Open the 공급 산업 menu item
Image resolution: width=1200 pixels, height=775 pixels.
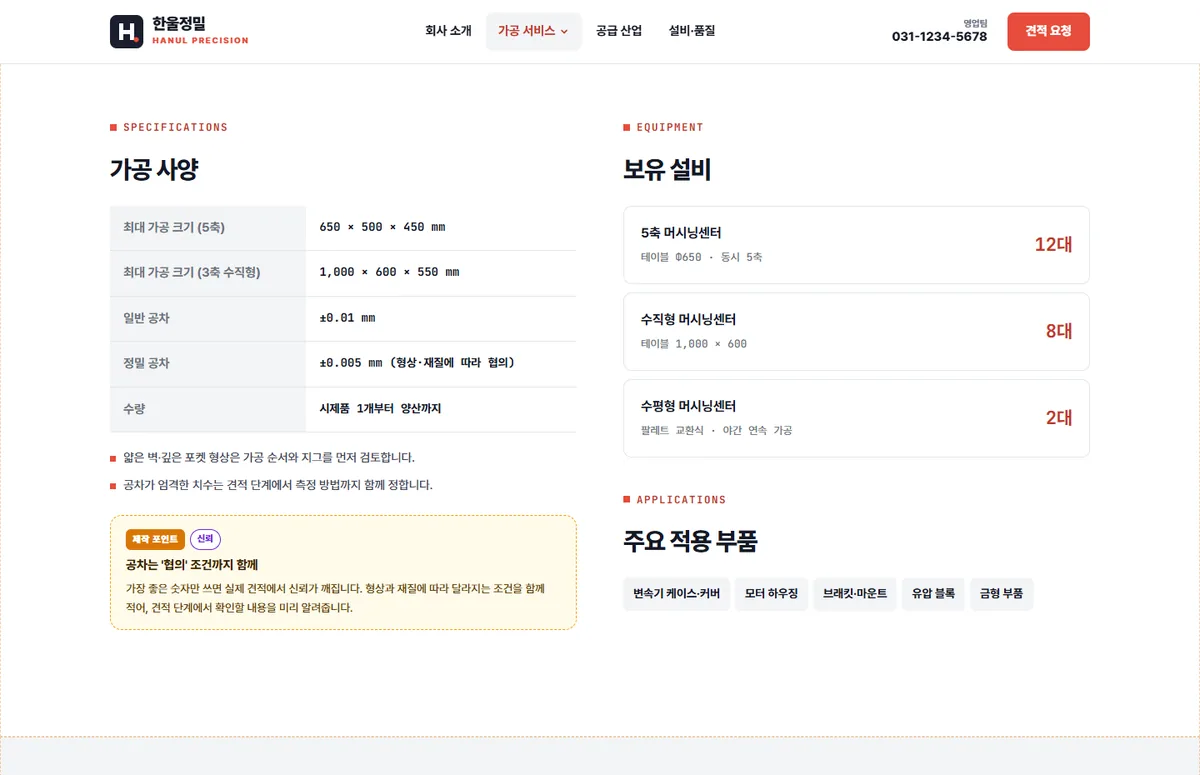click(x=619, y=31)
